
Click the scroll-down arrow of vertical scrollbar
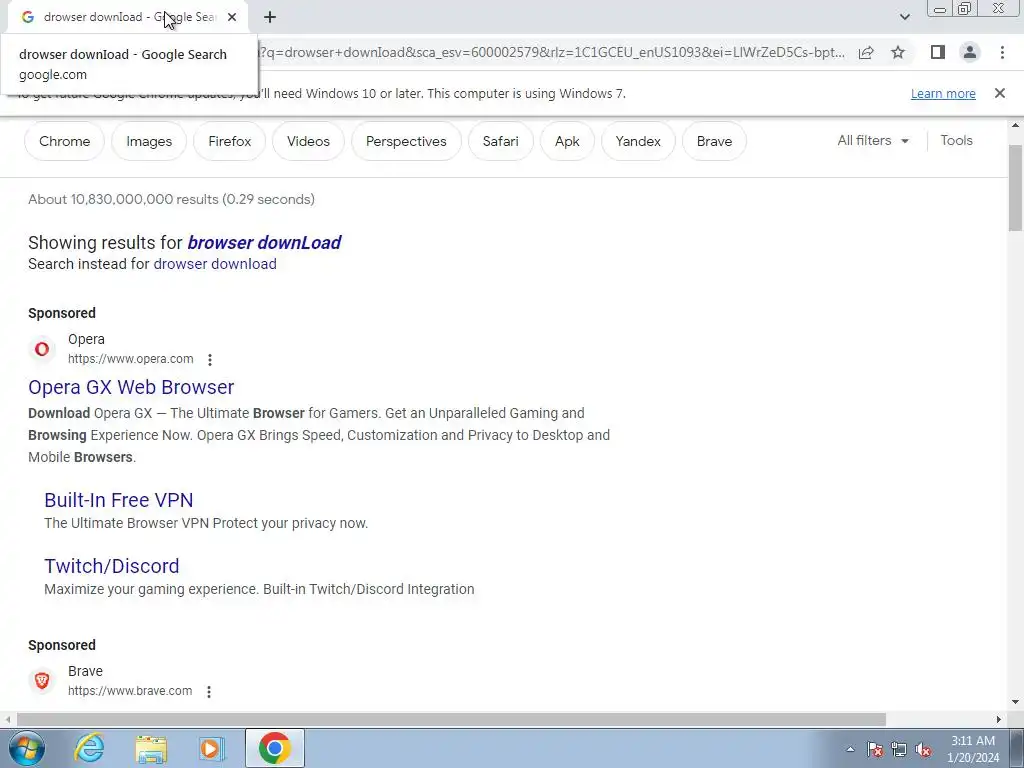point(1015,703)
